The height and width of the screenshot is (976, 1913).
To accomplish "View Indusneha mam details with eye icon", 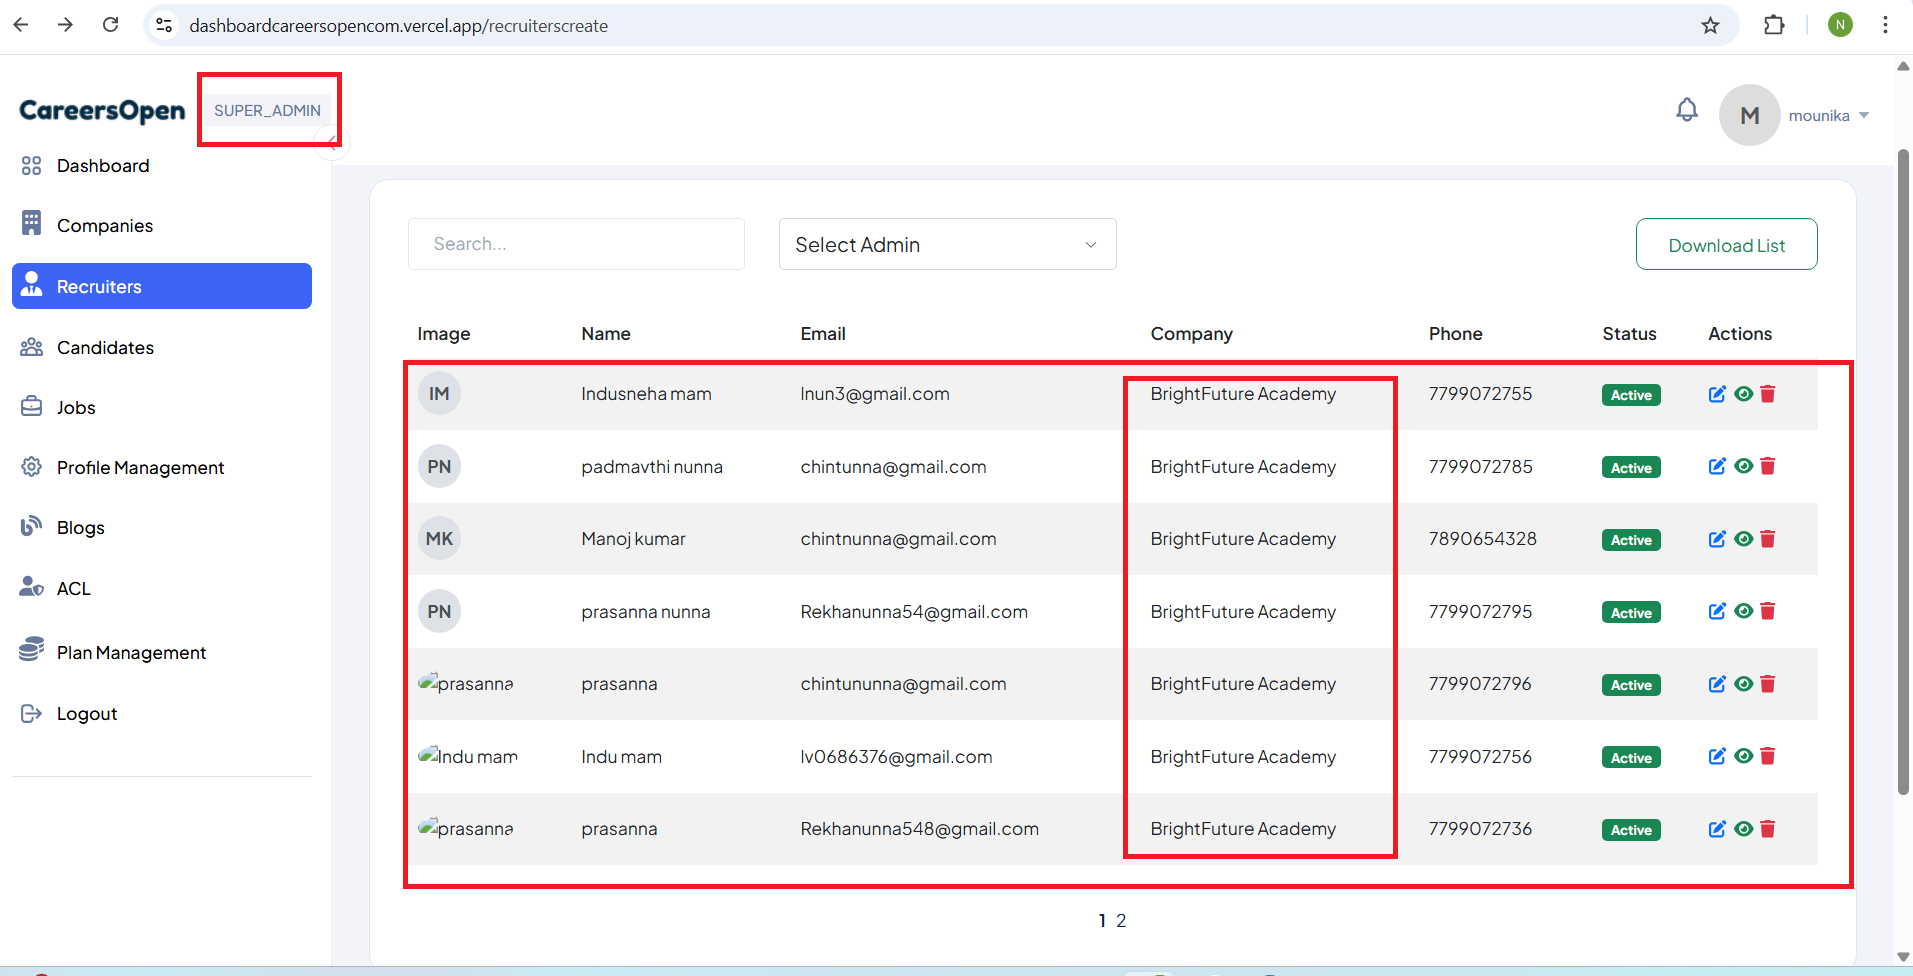I will tap(1743, 394).
